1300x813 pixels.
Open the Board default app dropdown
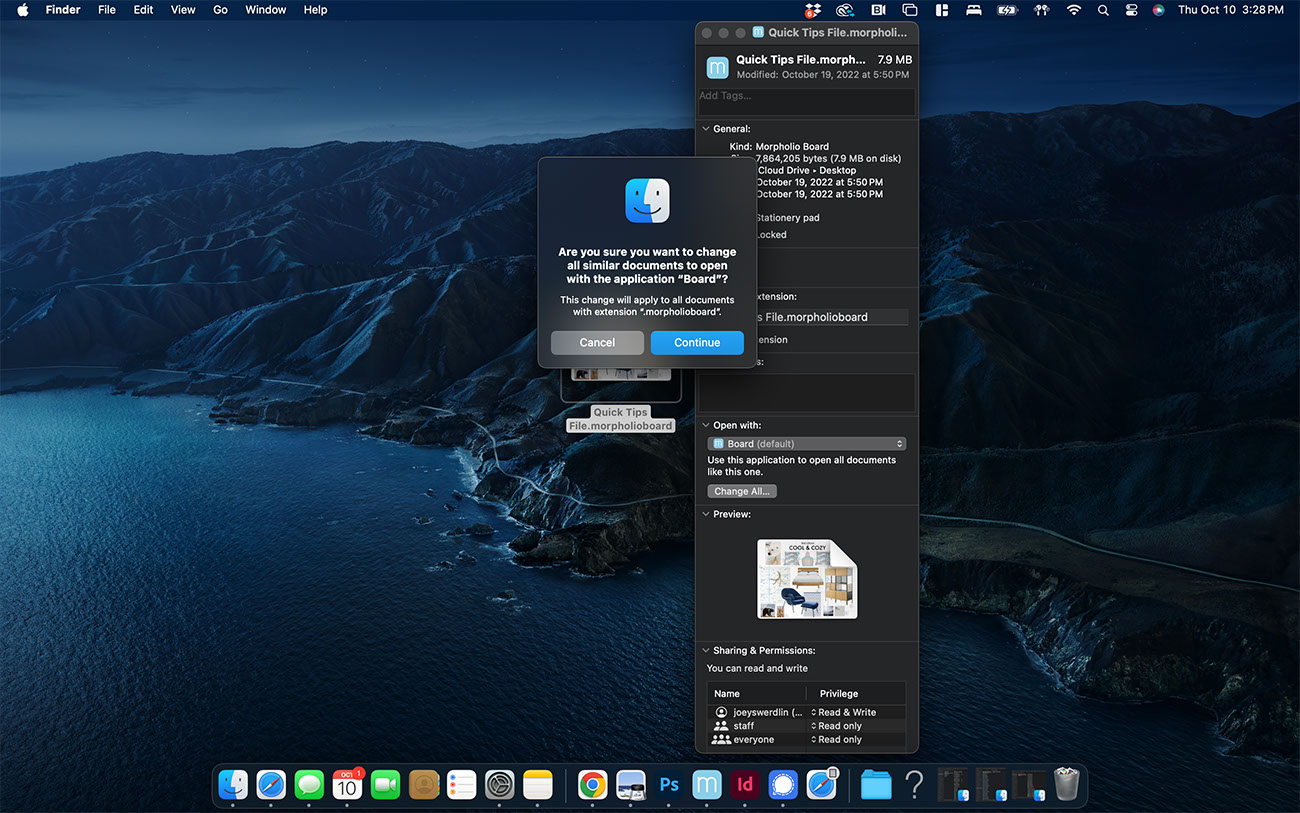point(806,444)
